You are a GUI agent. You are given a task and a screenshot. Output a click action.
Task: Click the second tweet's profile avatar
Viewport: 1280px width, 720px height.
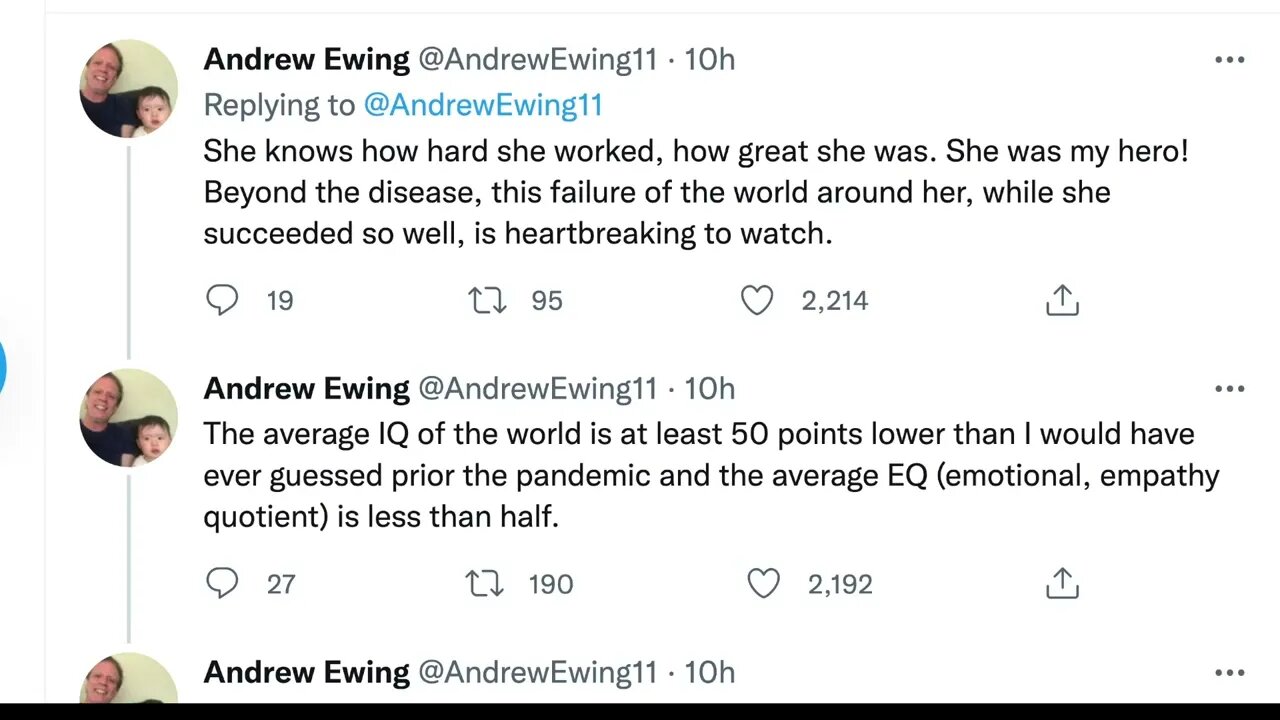click(x=129, y=417)
